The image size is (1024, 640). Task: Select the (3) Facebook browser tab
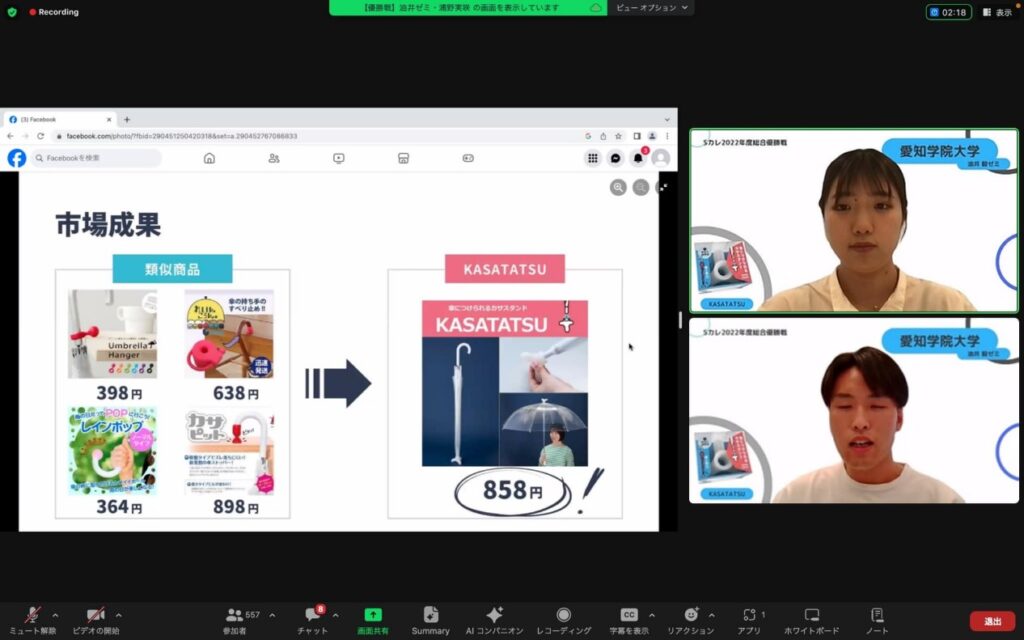point(59,120)
